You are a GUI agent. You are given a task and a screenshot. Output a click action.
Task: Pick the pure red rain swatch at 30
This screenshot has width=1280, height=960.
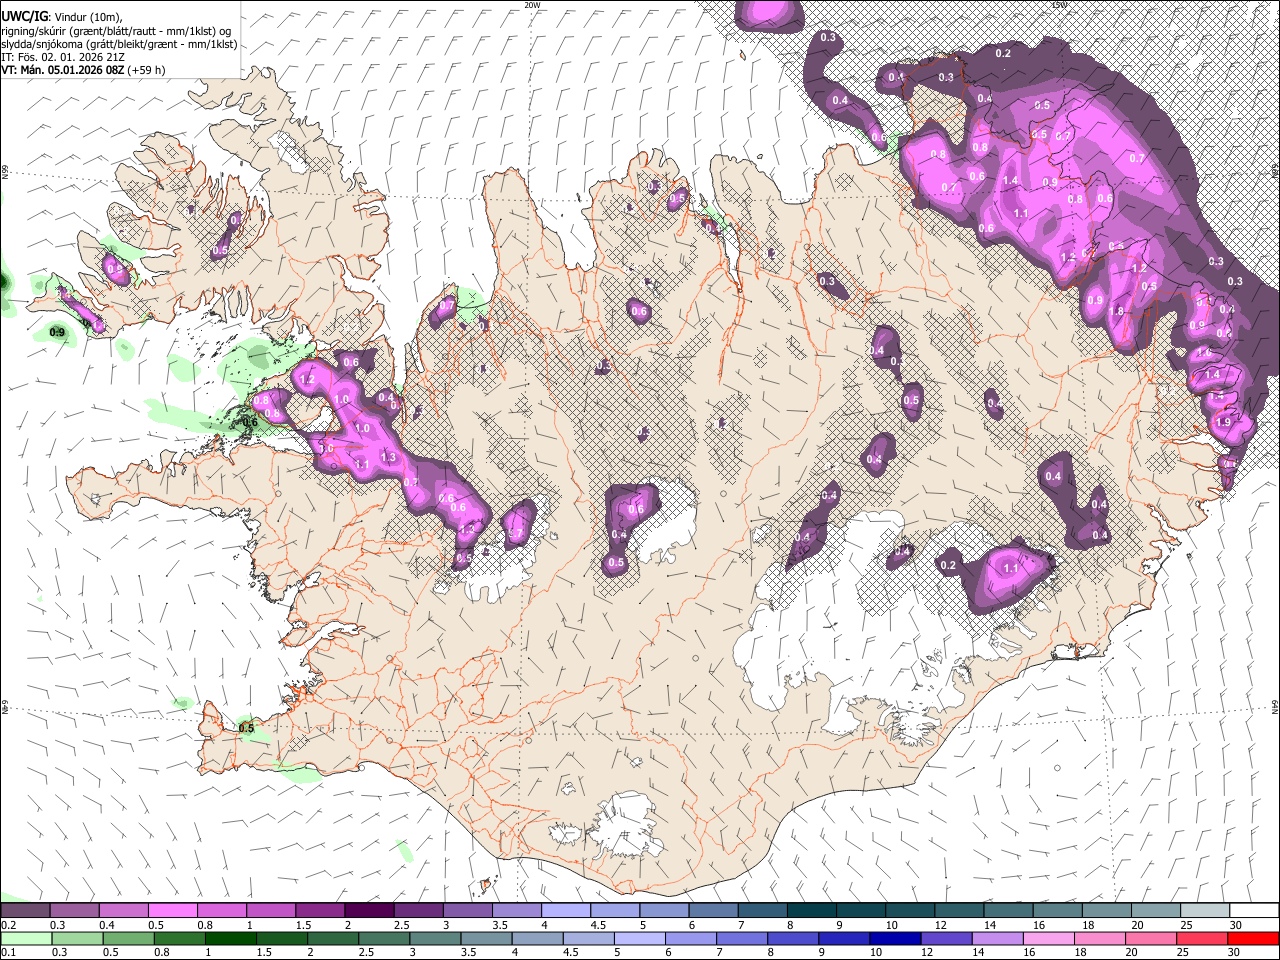[x=1254, y=938]
